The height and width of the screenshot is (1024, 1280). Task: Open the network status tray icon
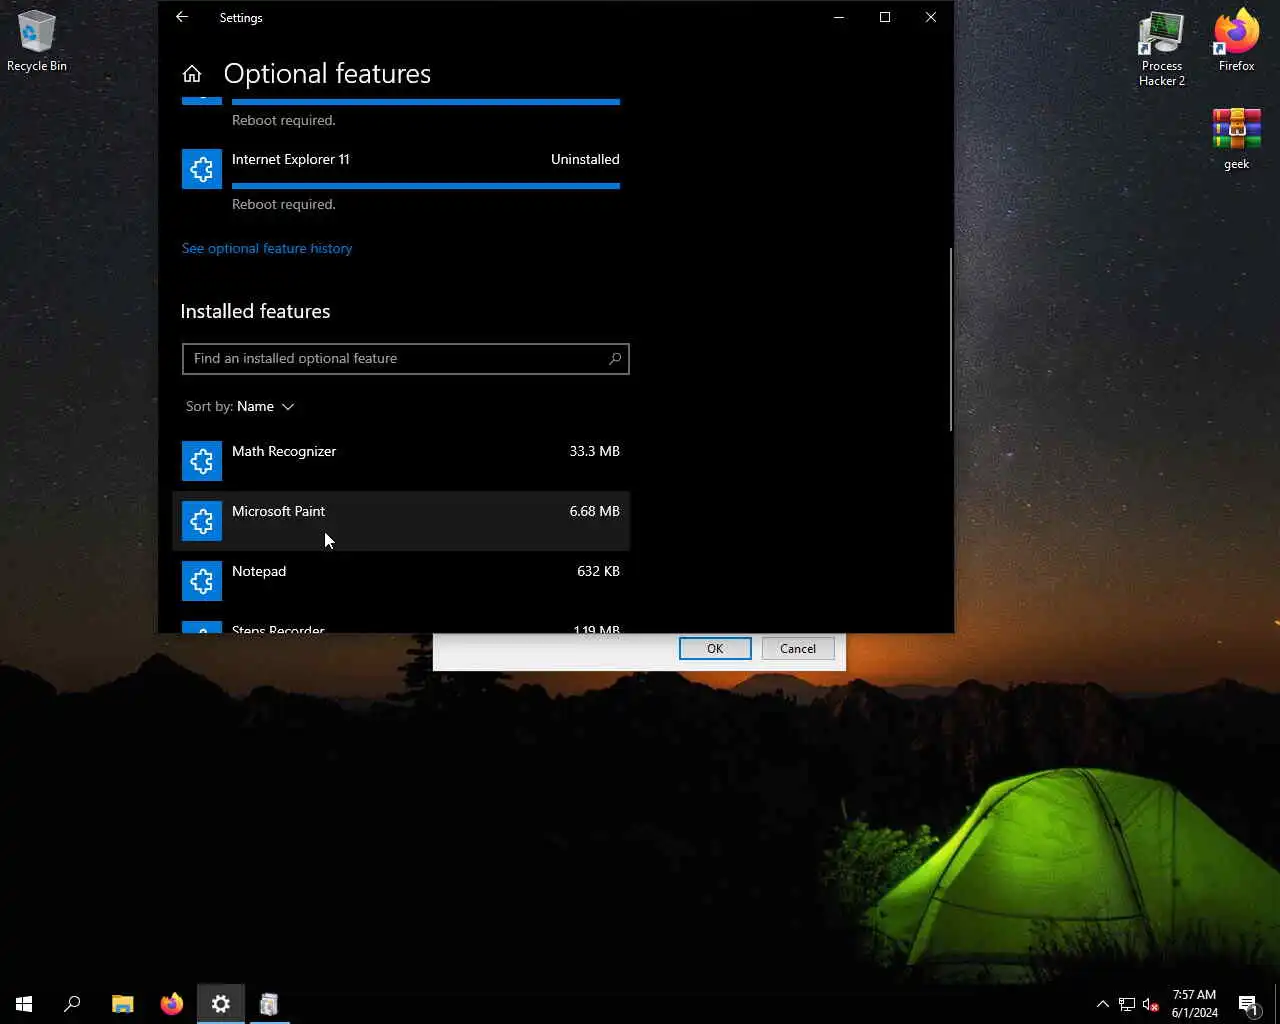[x=1127, y=1004]
